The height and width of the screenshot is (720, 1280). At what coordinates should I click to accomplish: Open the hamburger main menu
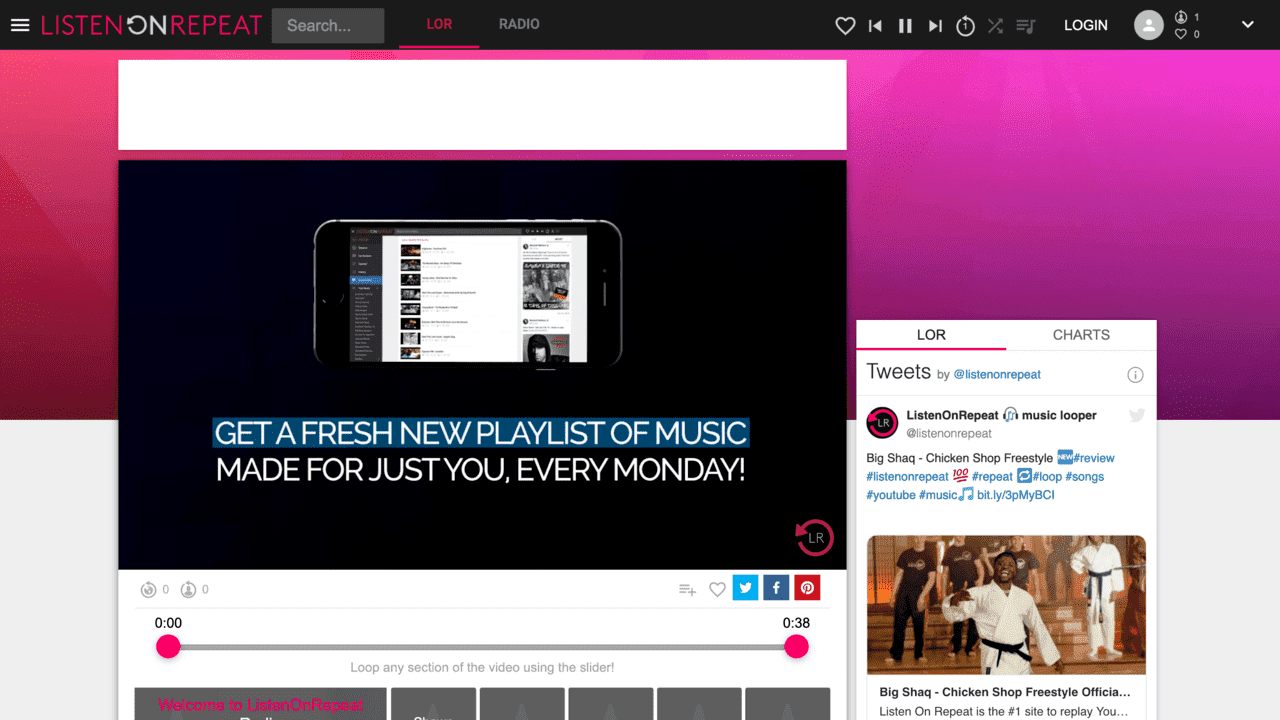coord(20,25)
